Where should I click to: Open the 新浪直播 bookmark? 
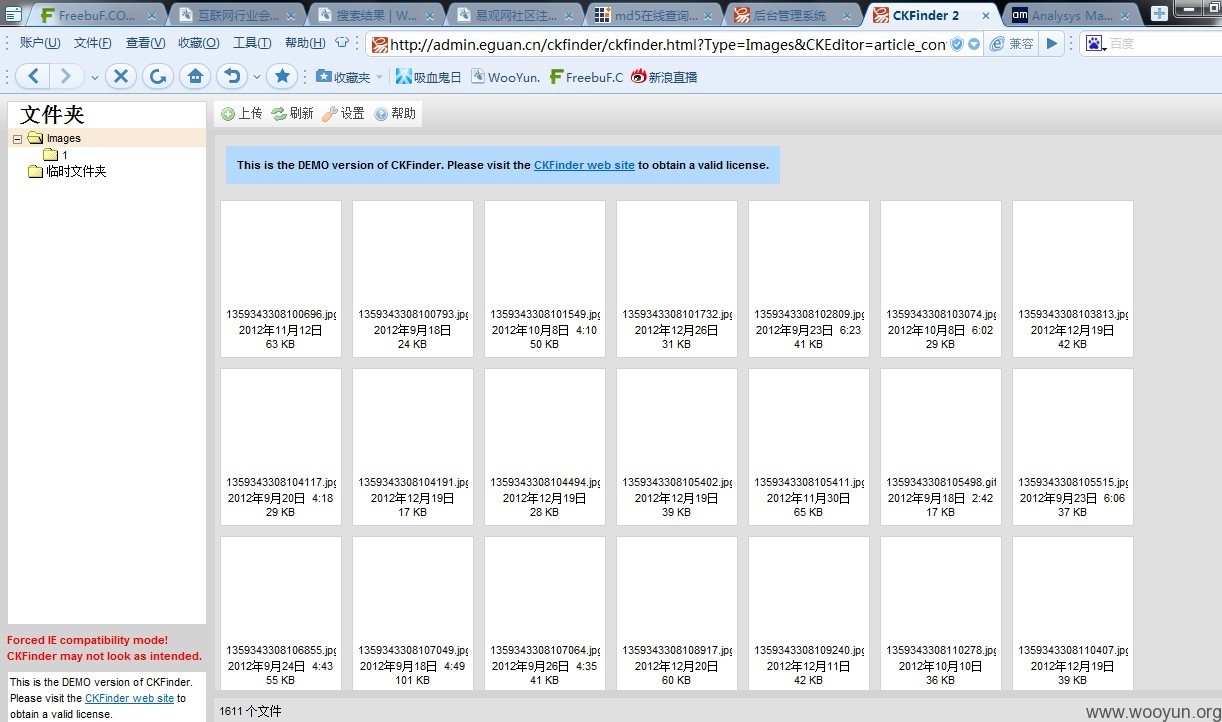tap(664, 77)
